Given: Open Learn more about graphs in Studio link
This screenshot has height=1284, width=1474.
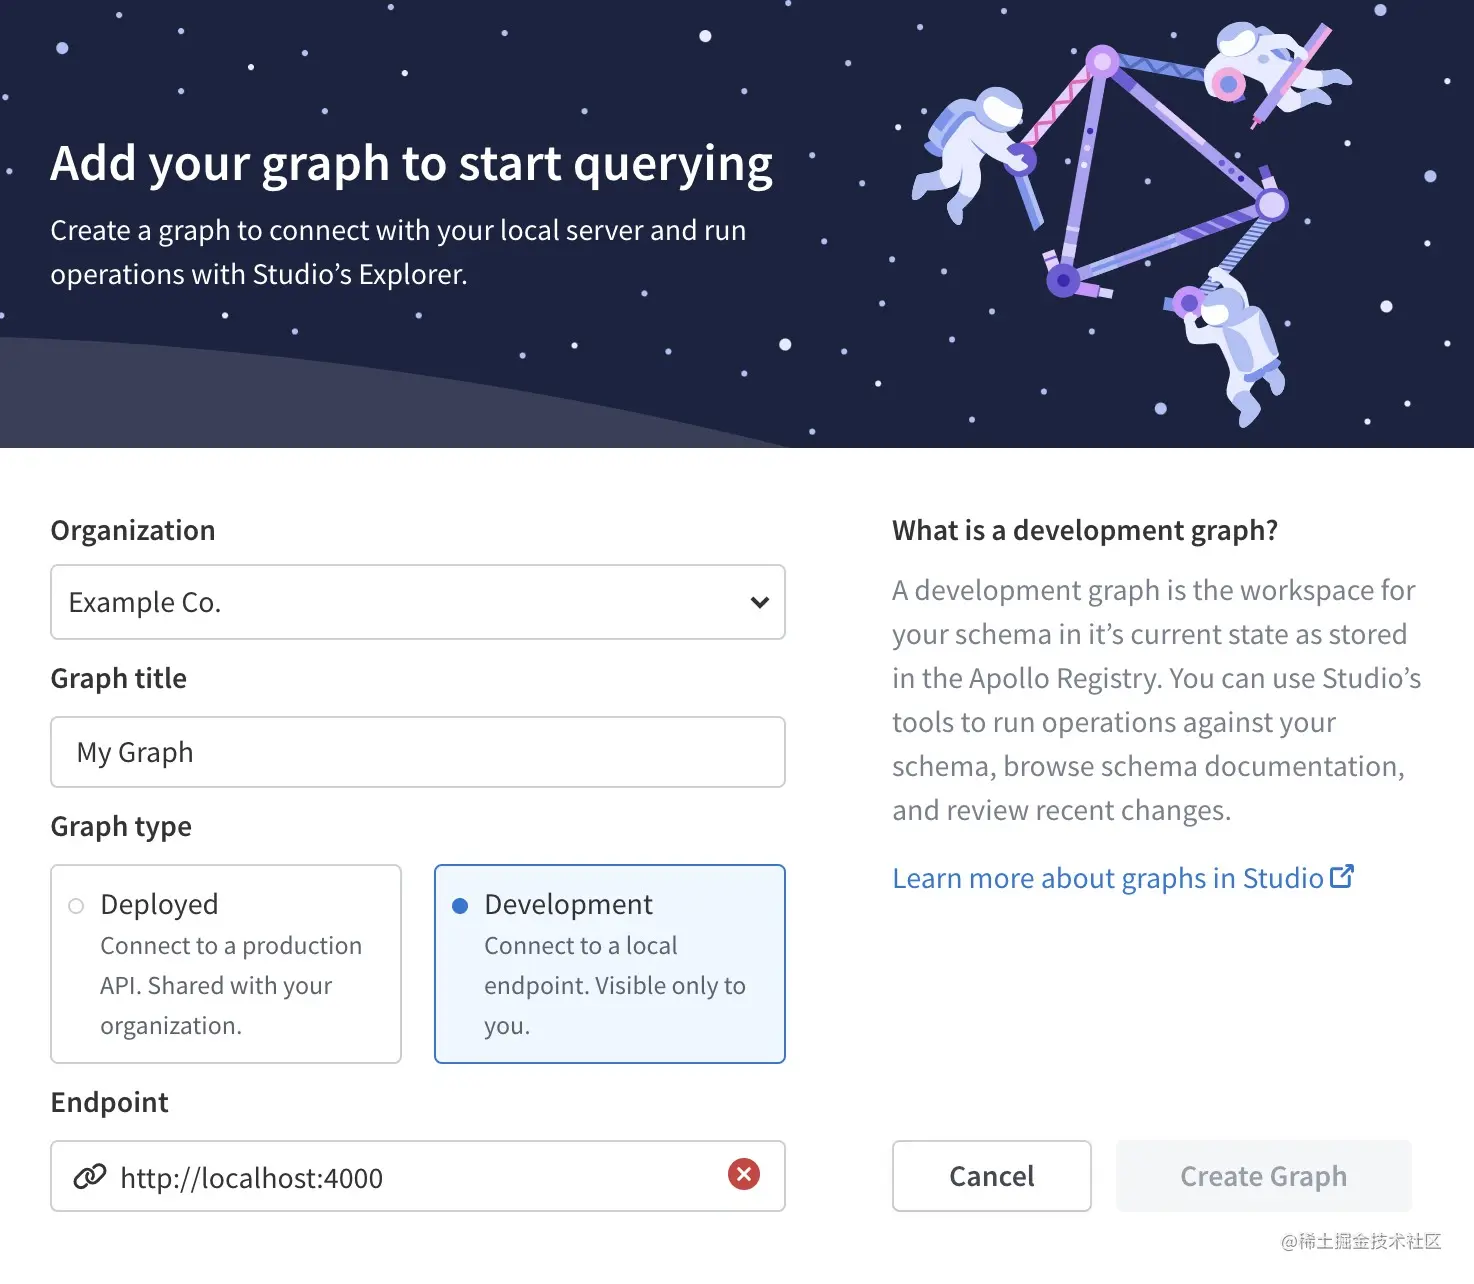Looking at the screenshot, I should (x=1107, y=878).
